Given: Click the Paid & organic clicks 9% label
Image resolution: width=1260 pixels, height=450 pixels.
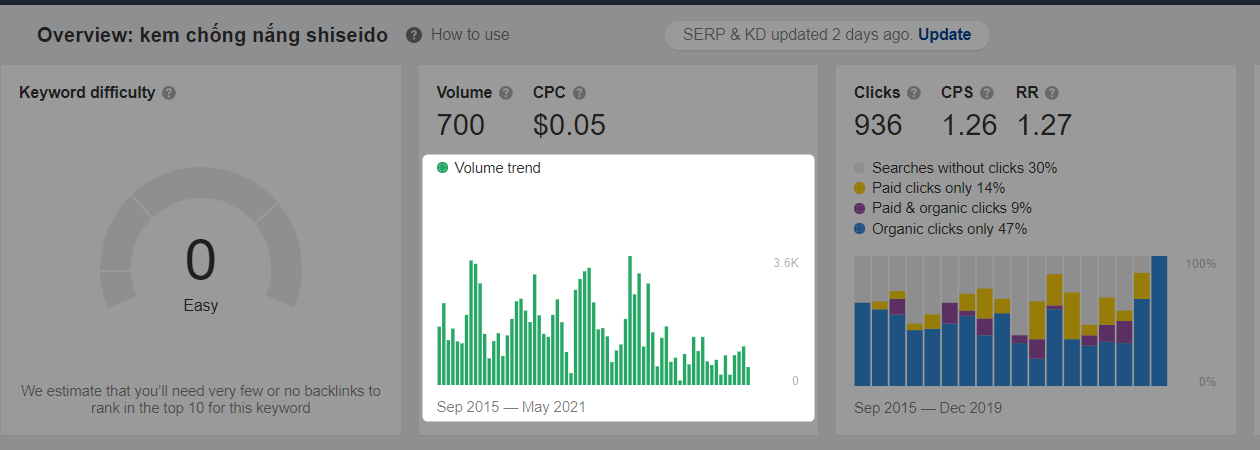Looking at the screenshot, I should [952, 208].
